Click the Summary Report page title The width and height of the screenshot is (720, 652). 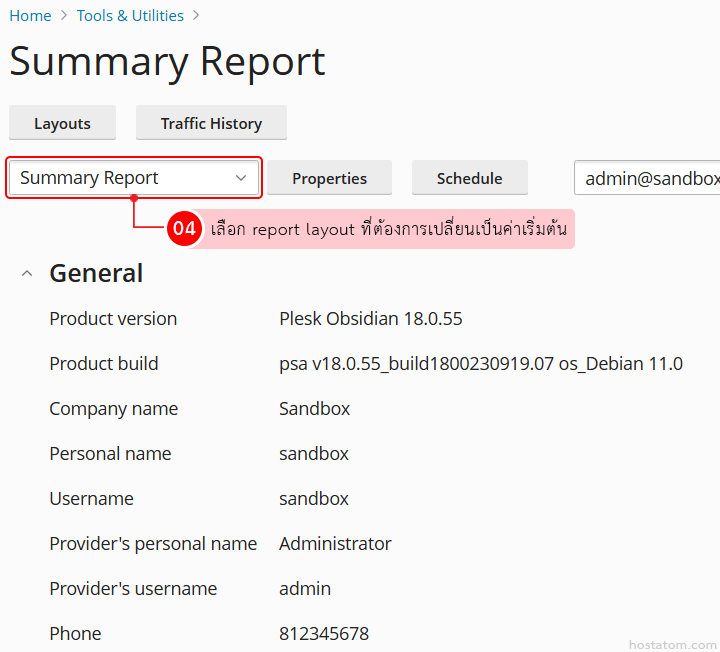click(x=167, y=62)
